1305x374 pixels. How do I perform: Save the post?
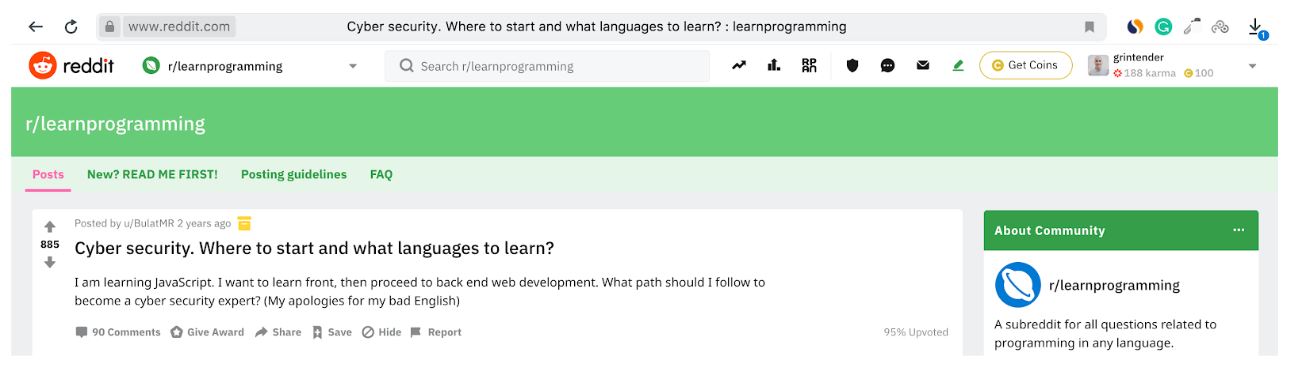pyautogui.click(x=331, y=332)
